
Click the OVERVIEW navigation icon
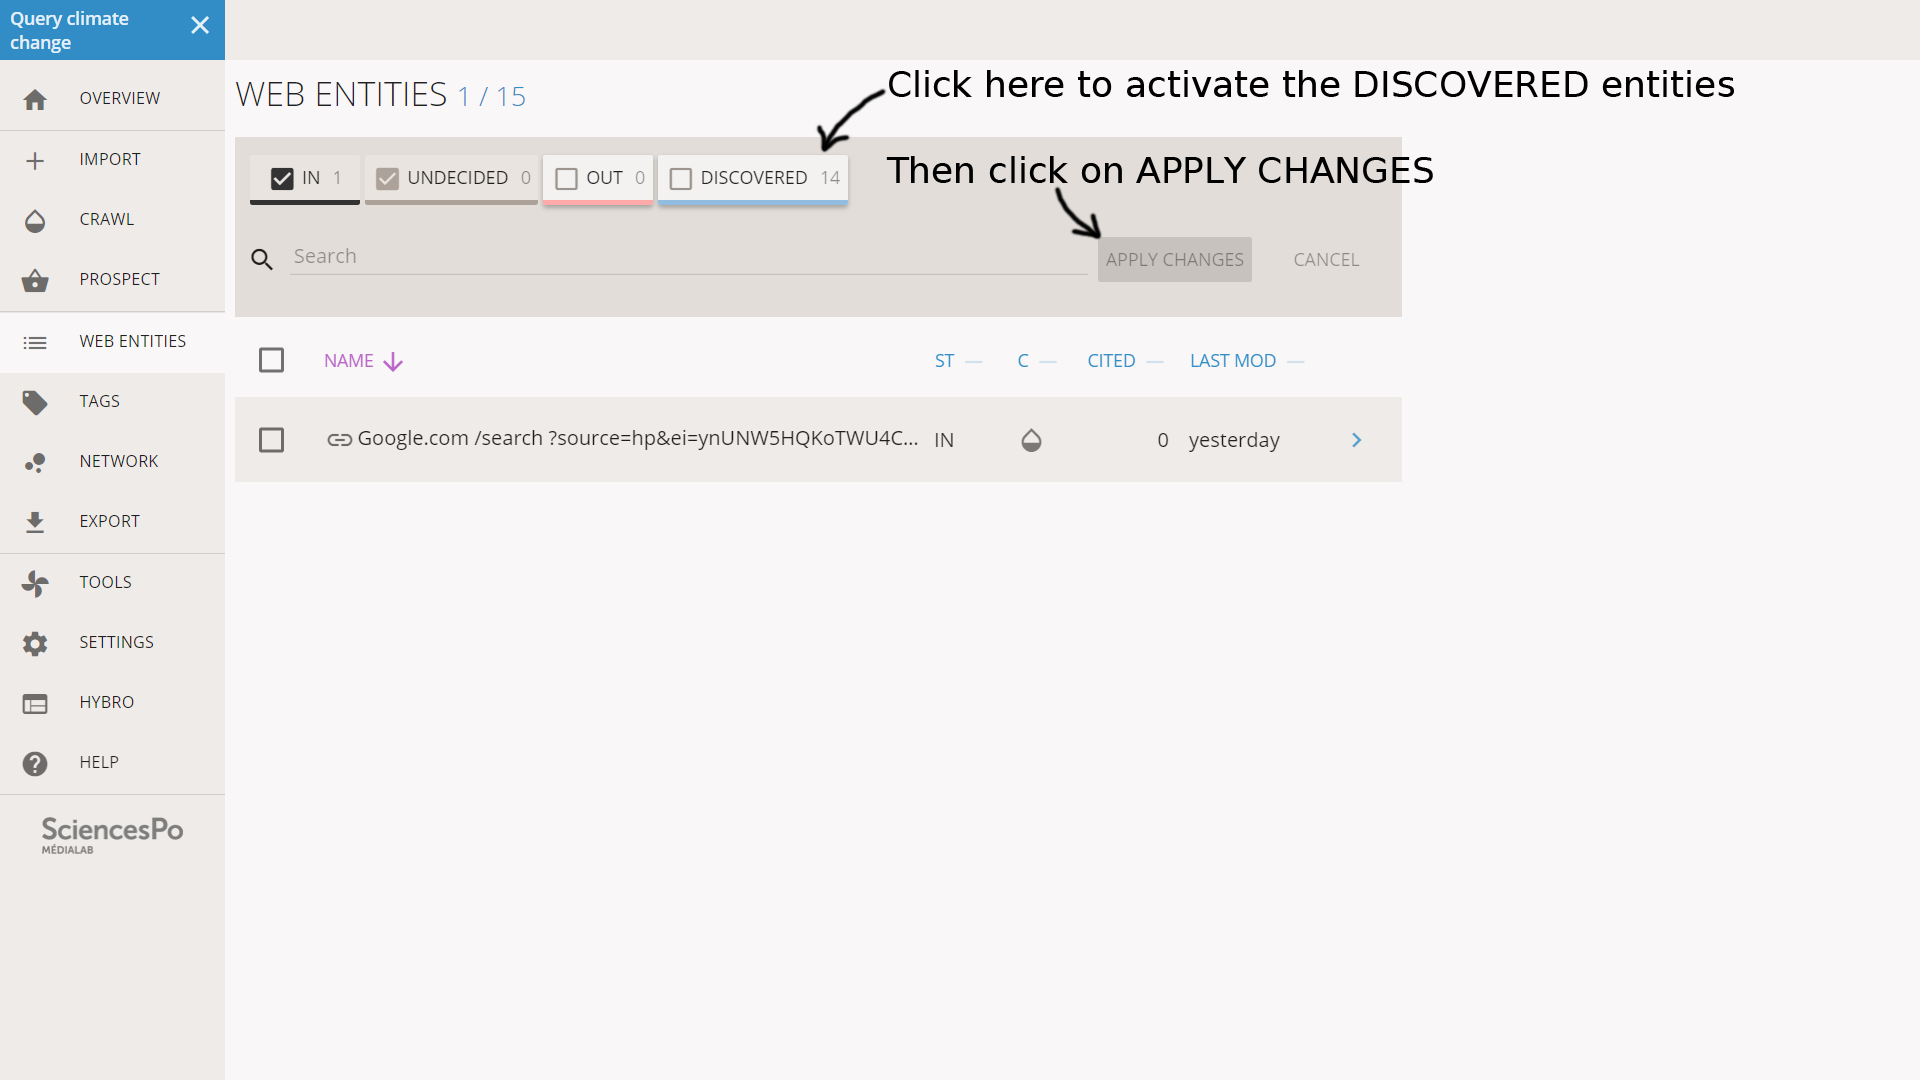click(34, 99)
